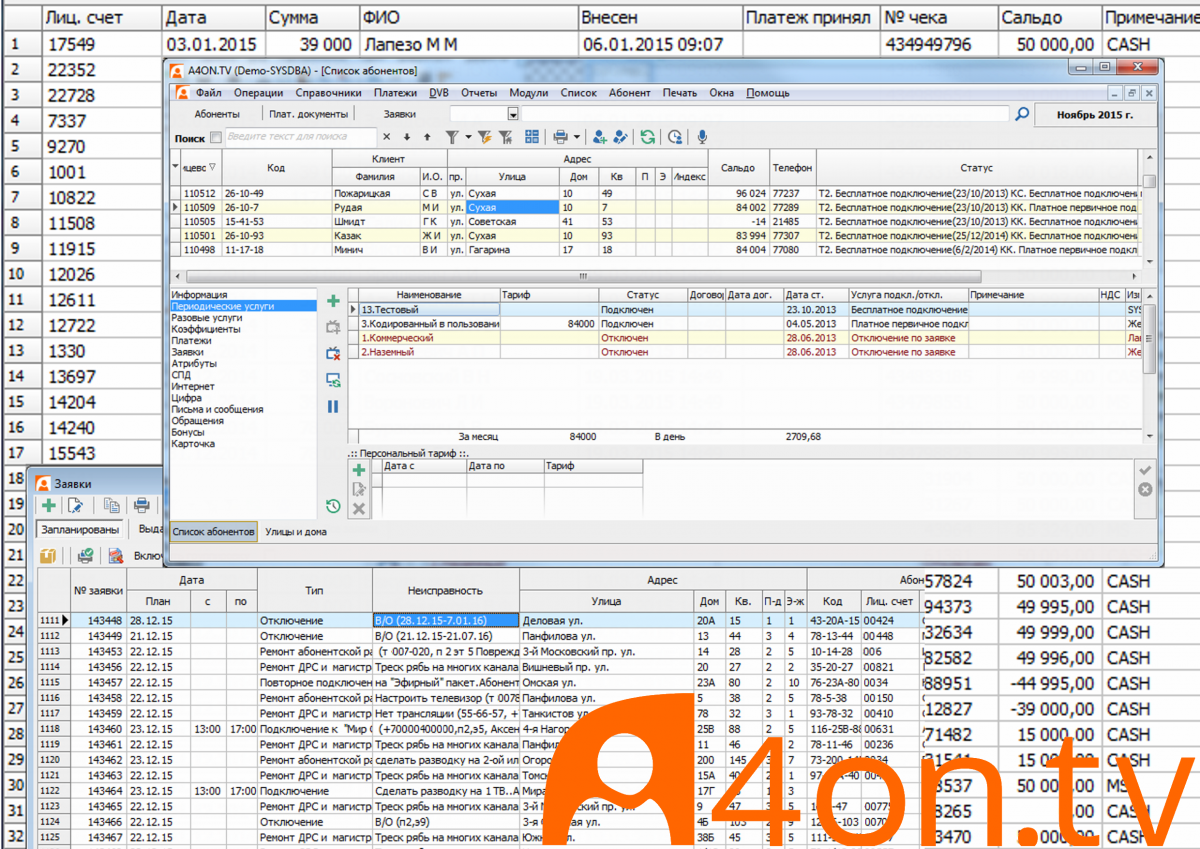Switch to the Улицы и дома tab

coord(296,532)
